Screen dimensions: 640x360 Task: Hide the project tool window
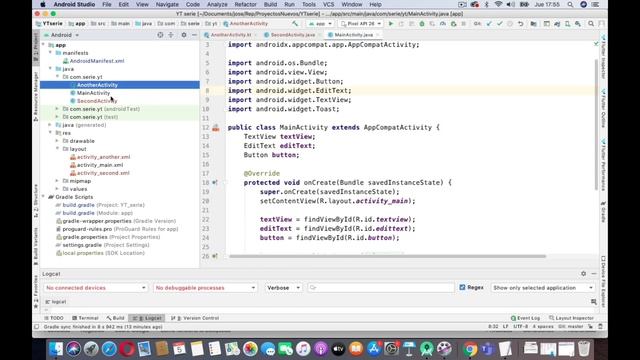pyautogui.click(x=194, y=35)
